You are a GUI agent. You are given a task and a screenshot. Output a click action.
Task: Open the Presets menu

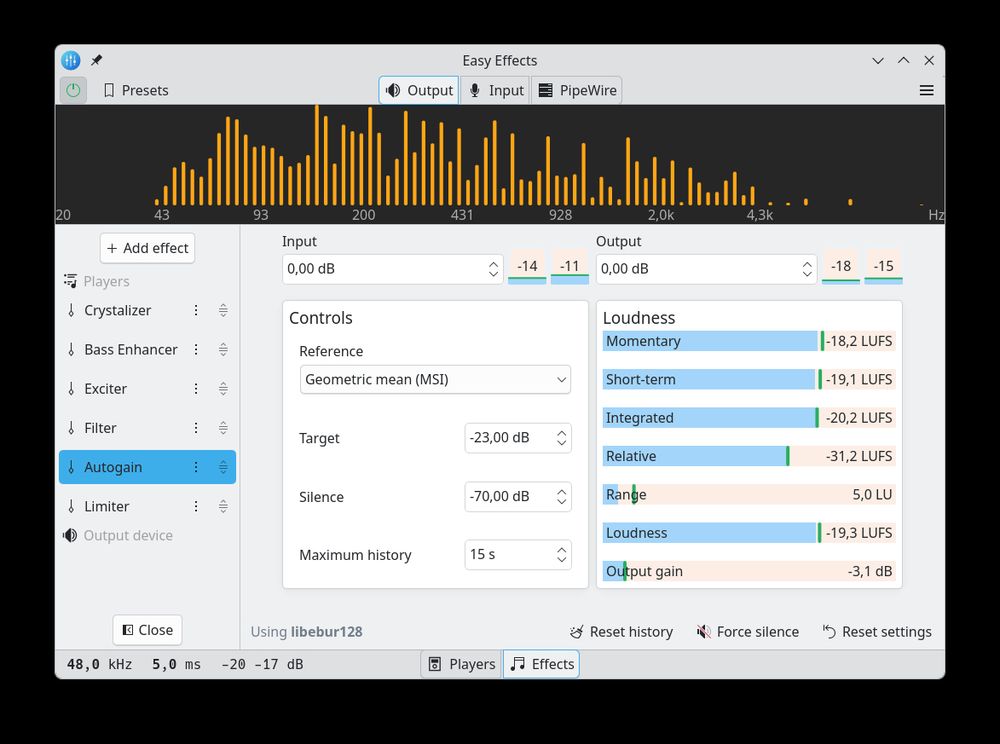[x=136, y=90]
